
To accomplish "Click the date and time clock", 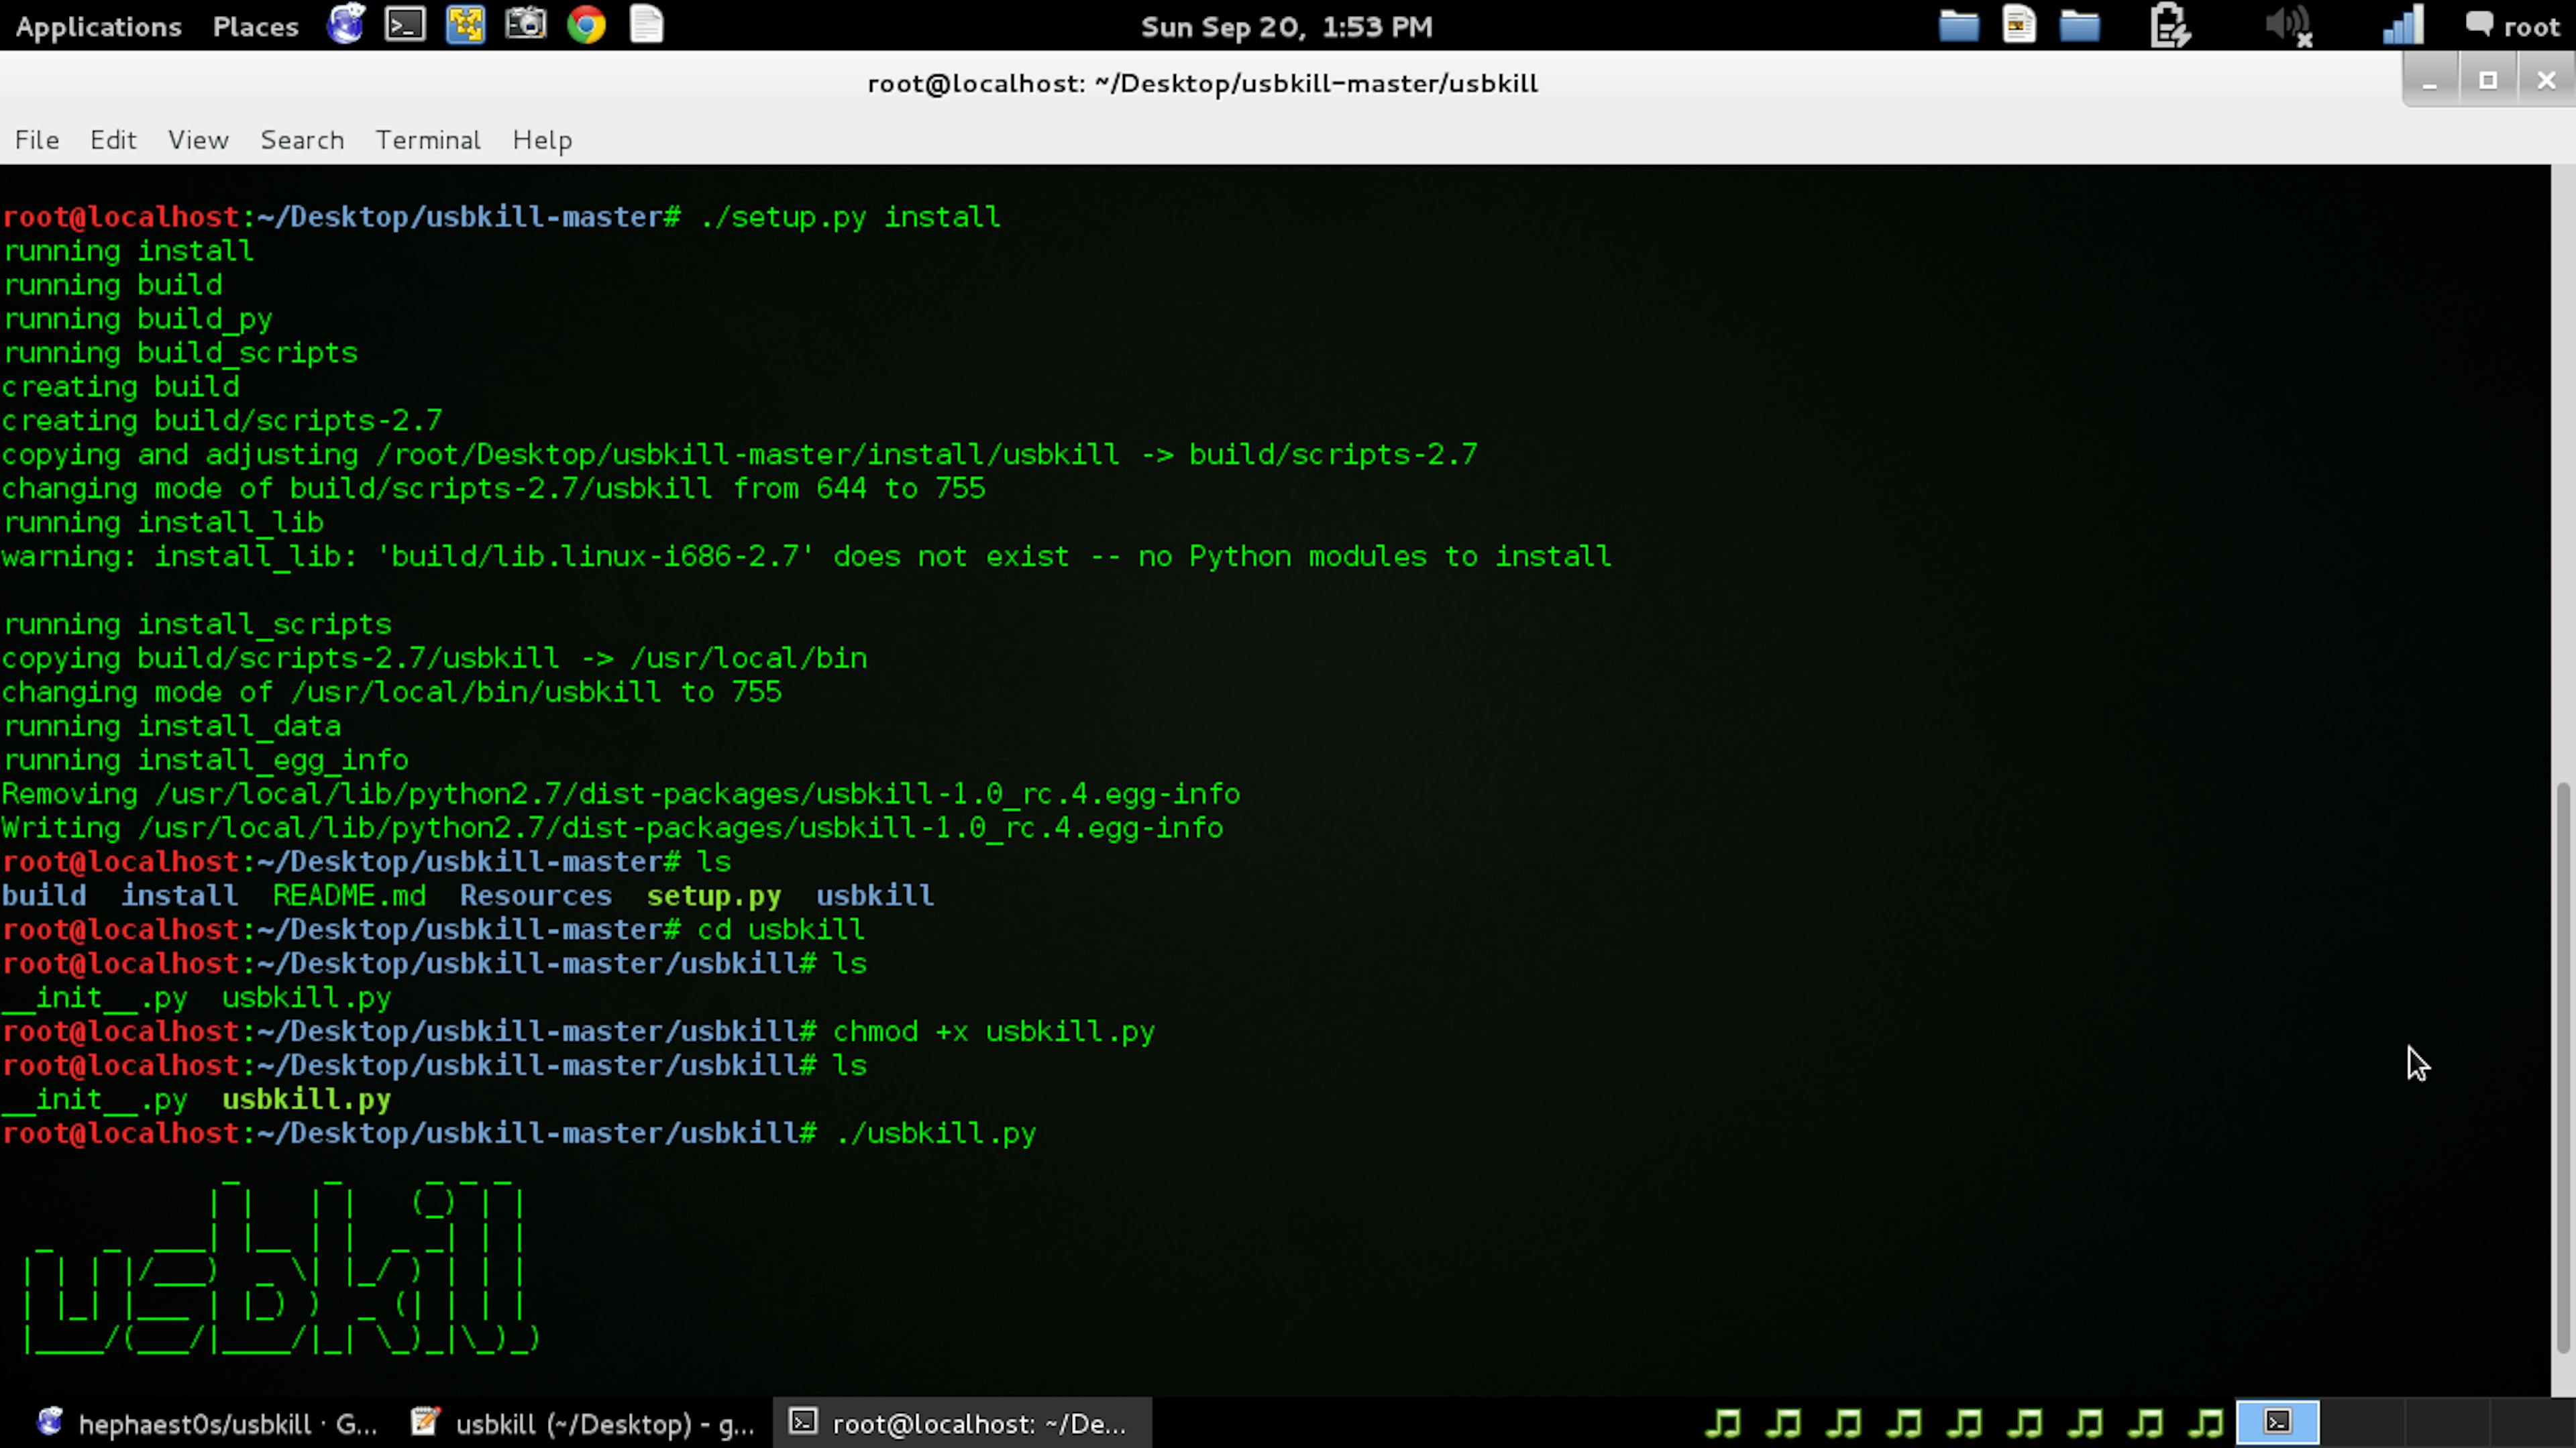I will tap(1286, 26).
